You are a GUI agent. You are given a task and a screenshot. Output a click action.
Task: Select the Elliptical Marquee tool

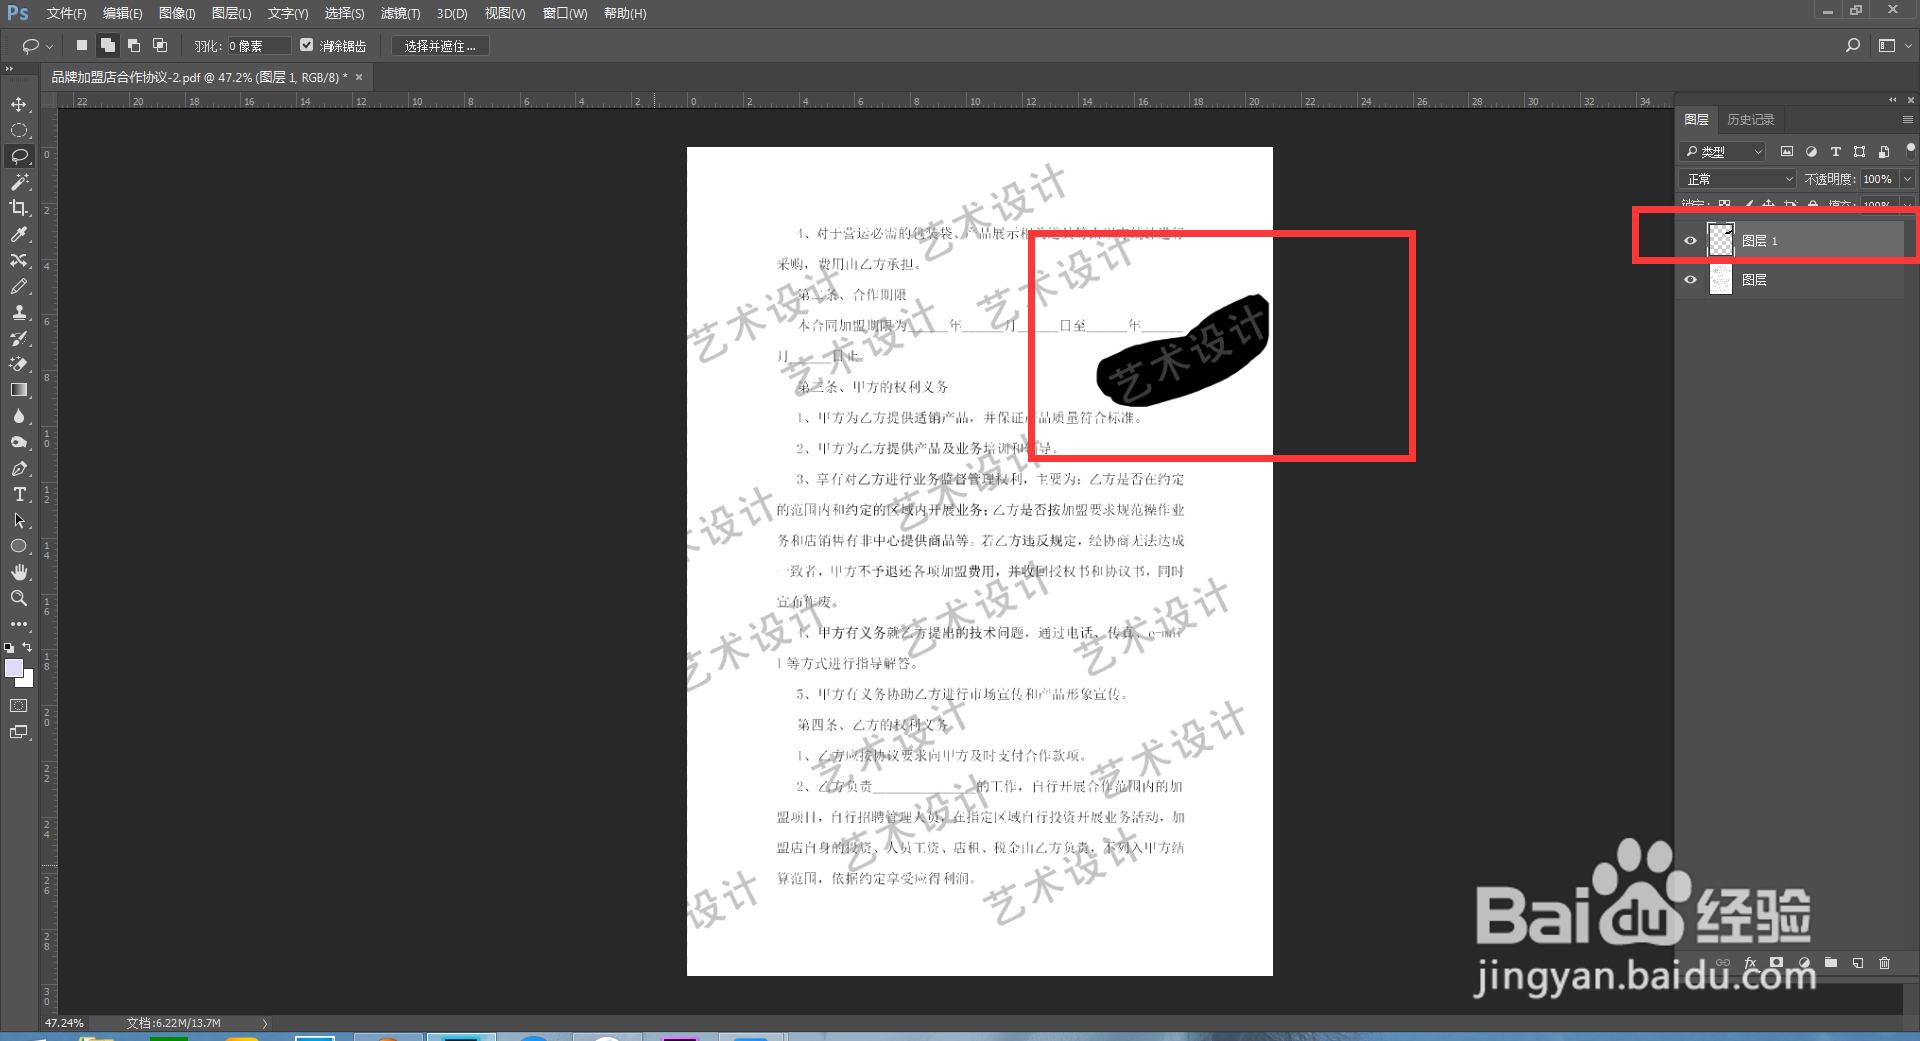click(x=19, y=130)
